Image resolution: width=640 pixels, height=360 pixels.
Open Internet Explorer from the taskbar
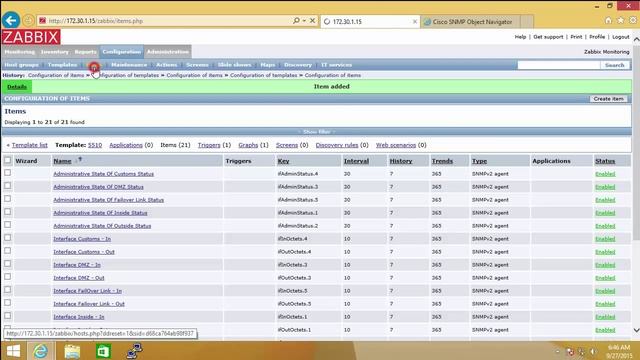[x=40, y=351]
